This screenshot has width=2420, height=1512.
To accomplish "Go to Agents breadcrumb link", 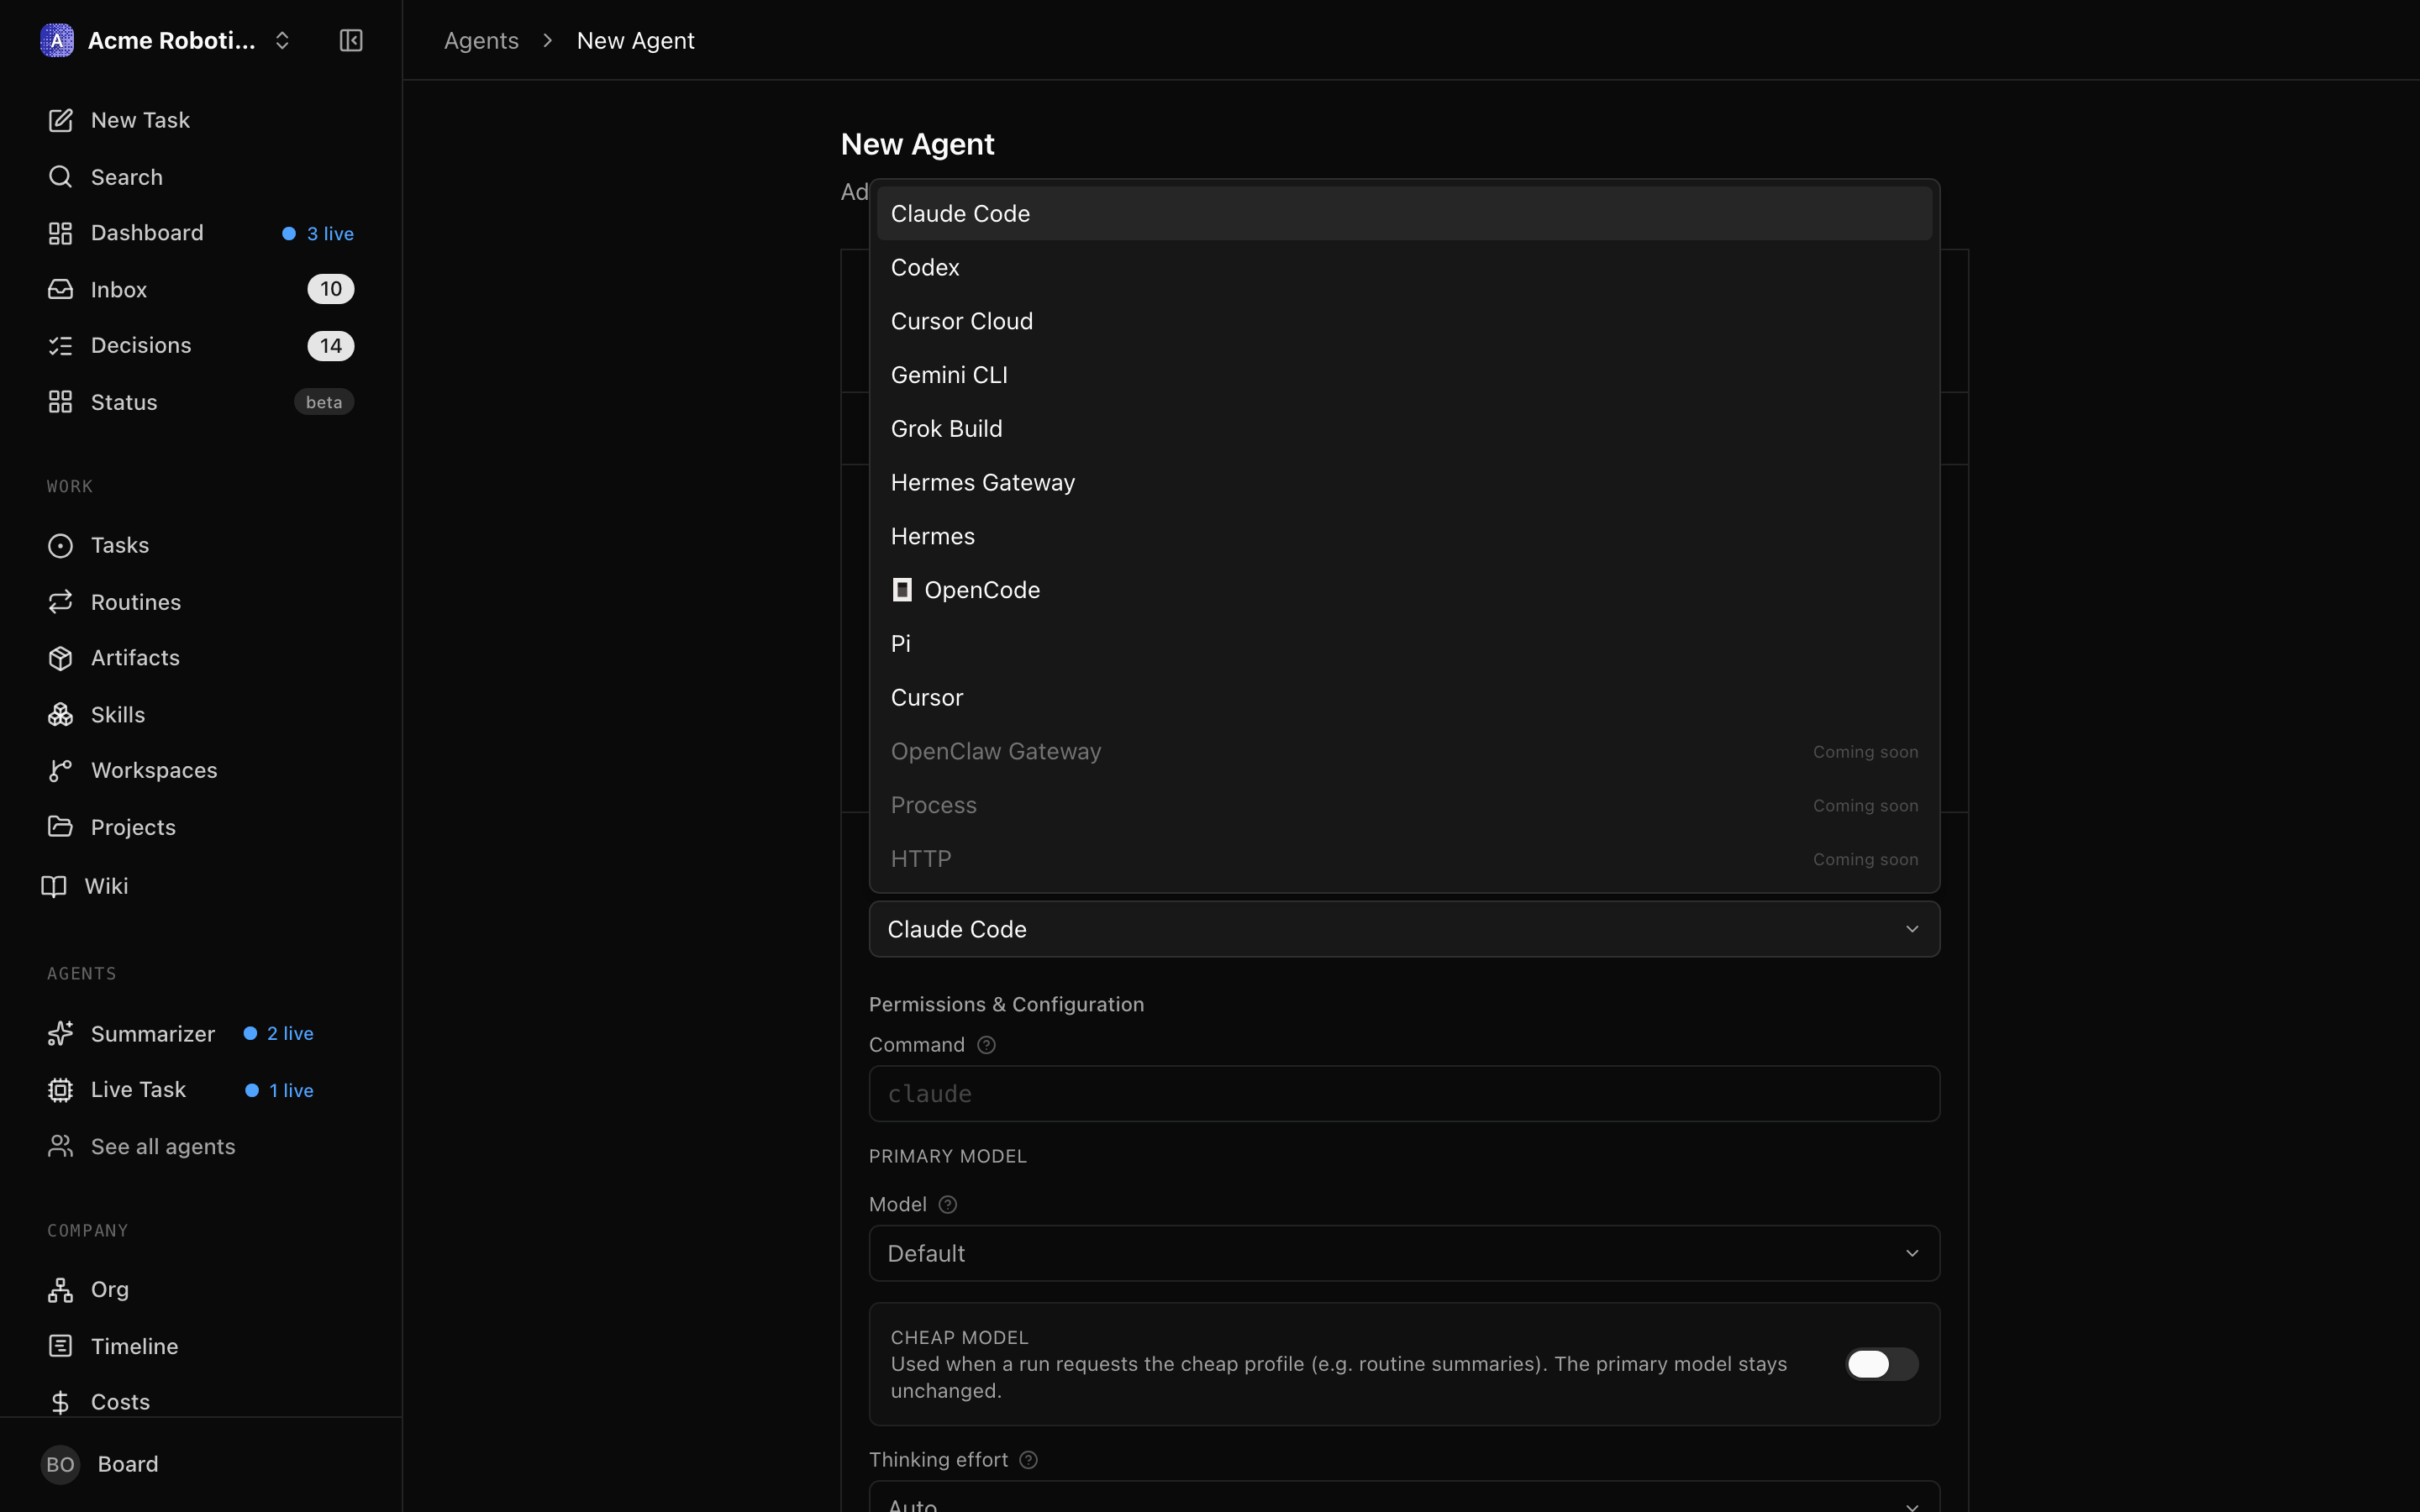I will (481, 41).
